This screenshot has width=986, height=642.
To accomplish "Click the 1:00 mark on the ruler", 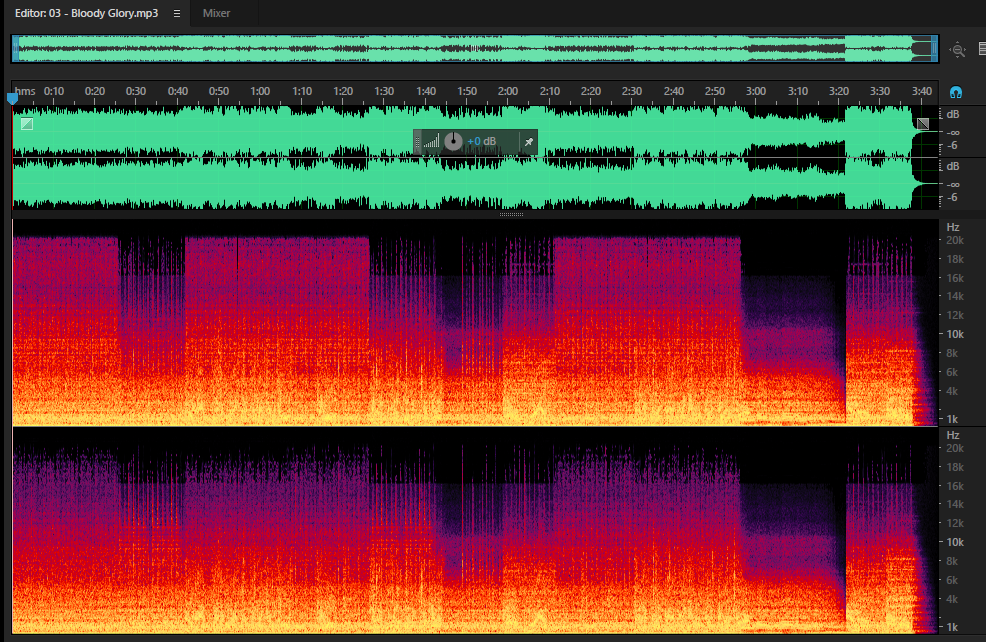I will pos(260,91).
